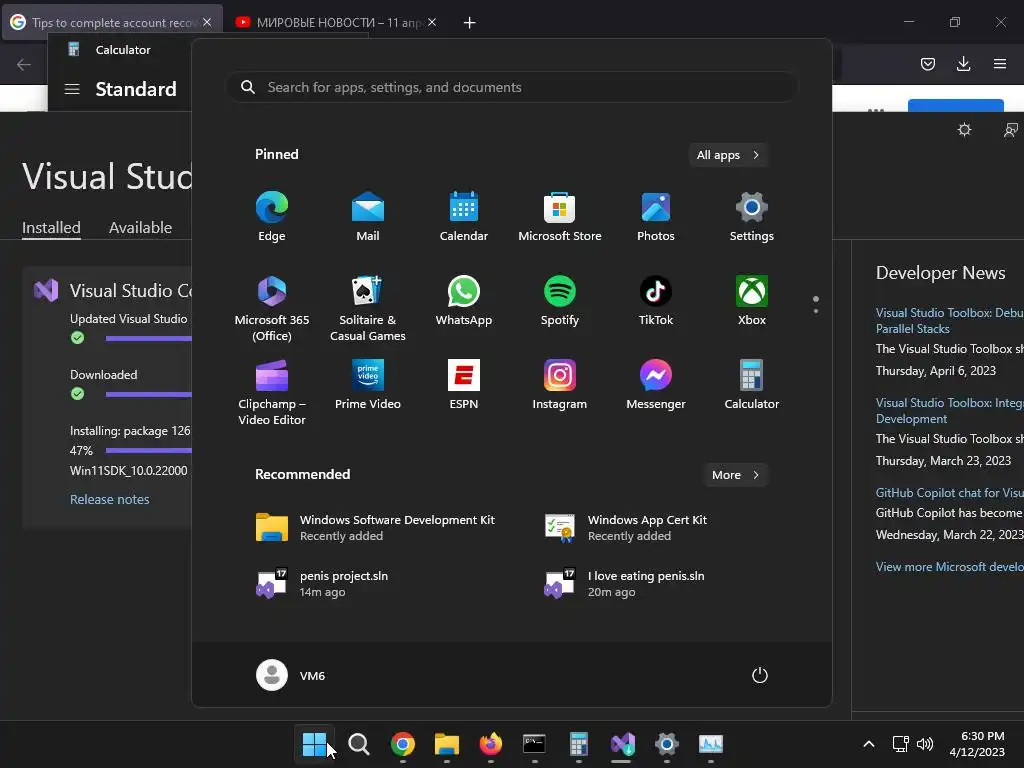Click the Windows Start button on taskbar
This screenshot has width=1024, height=768.
[x=314, y=744]
